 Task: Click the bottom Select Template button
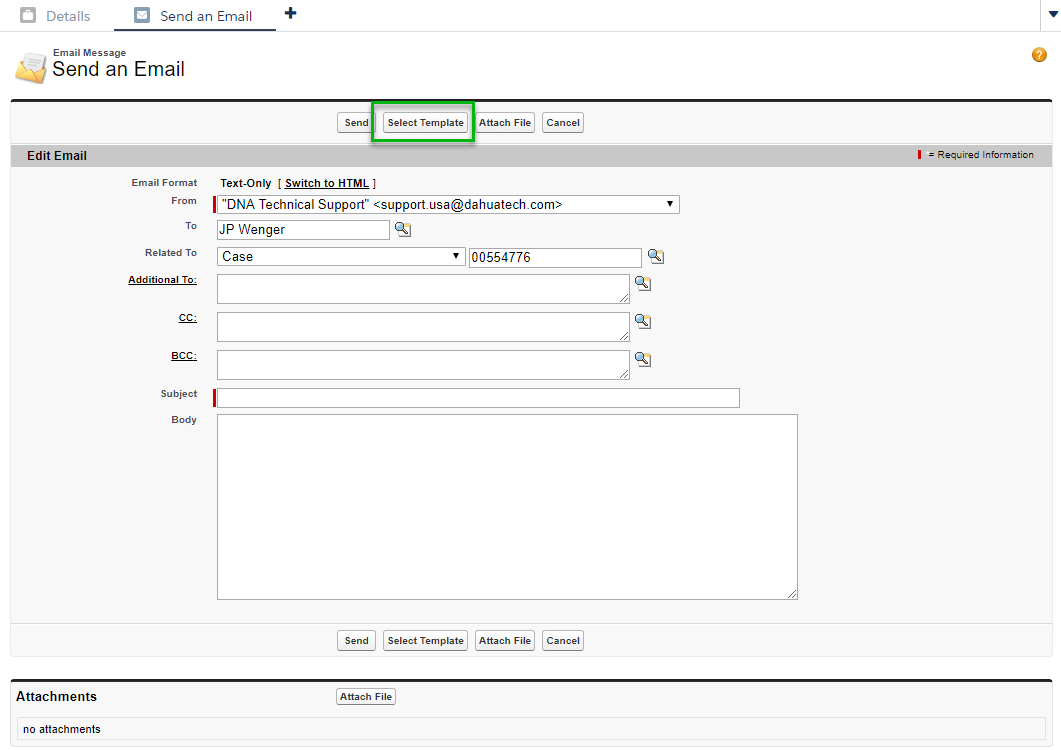426,640
